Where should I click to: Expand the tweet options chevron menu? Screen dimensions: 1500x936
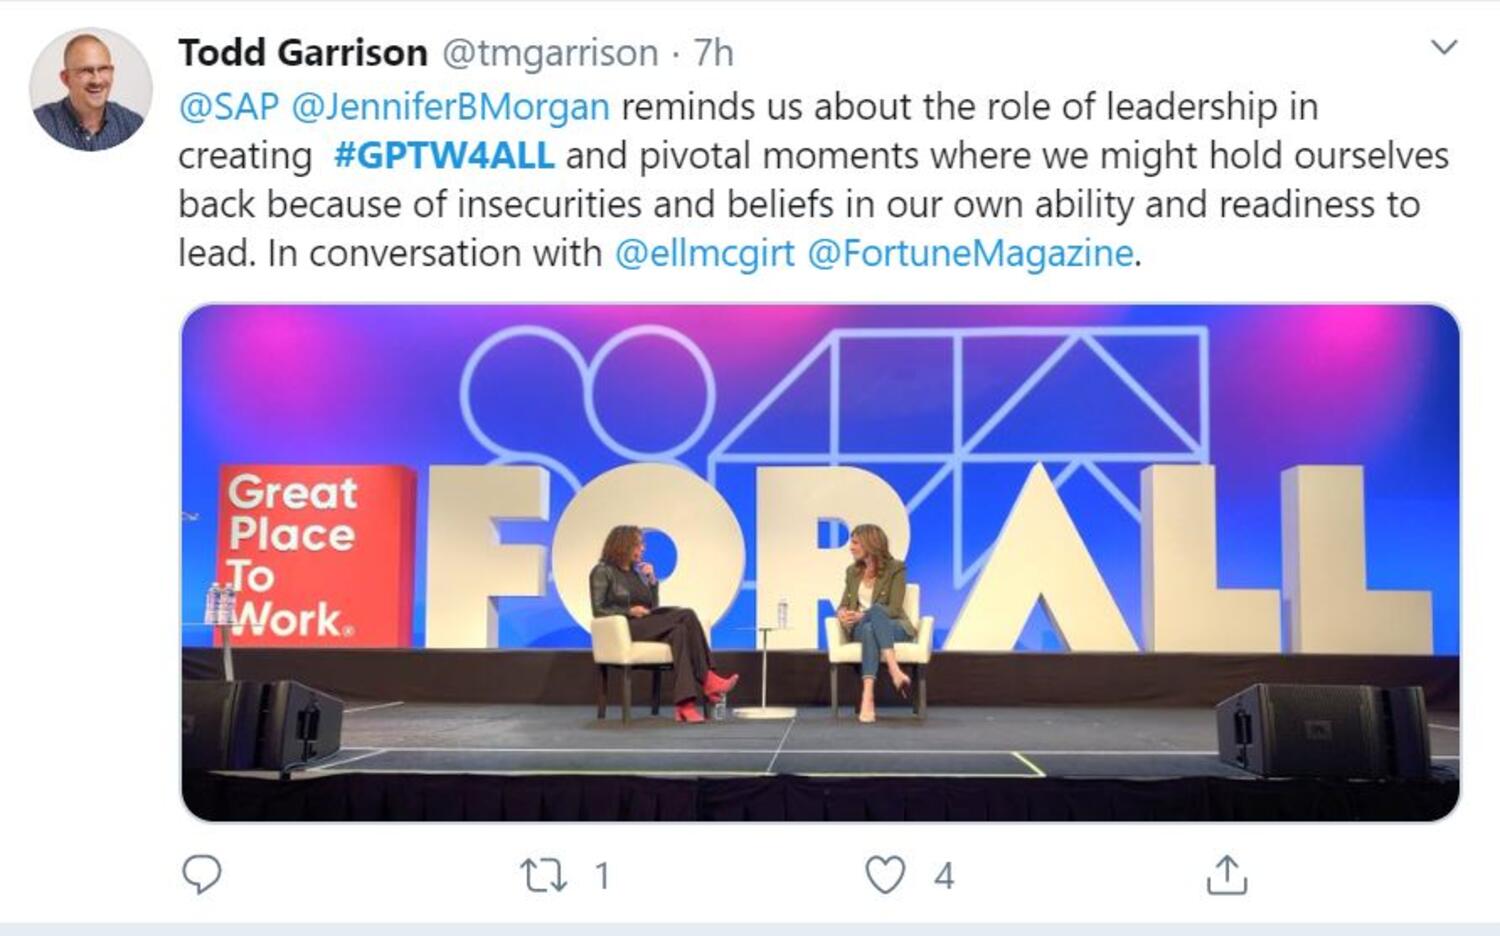[1444, 47]
